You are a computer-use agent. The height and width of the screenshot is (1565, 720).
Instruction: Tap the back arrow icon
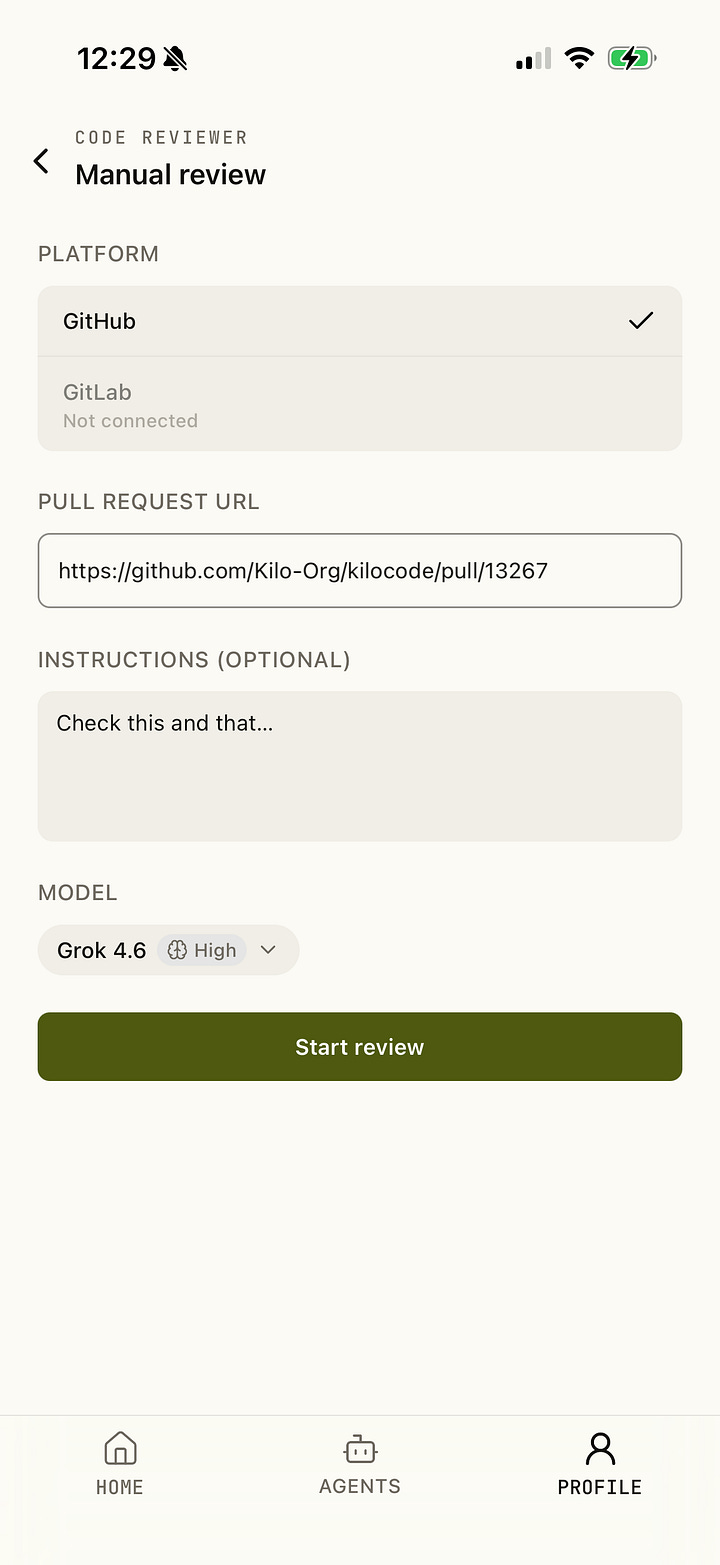point(41,160)
